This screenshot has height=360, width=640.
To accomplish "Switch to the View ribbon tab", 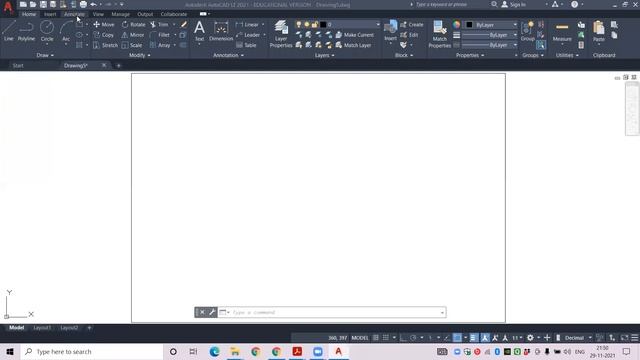I will 98,14.
